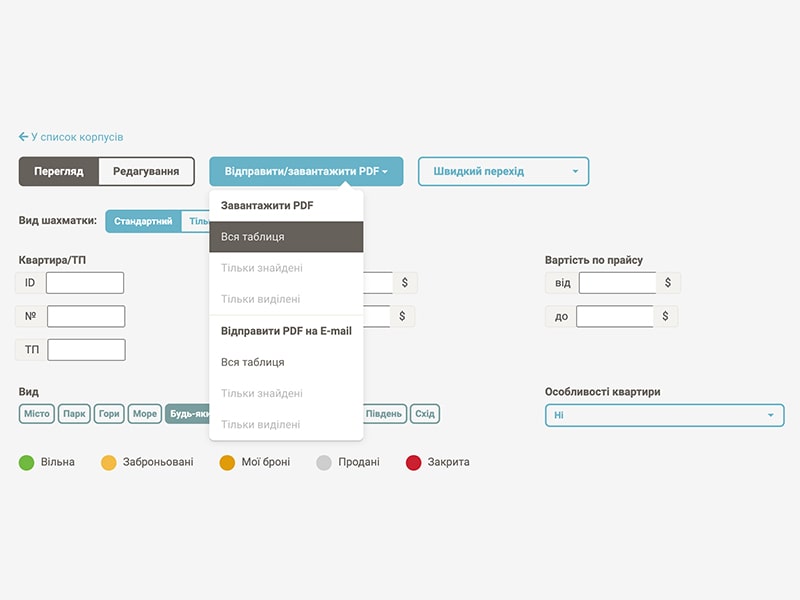Select the Гори view filter

pos(109,414)
